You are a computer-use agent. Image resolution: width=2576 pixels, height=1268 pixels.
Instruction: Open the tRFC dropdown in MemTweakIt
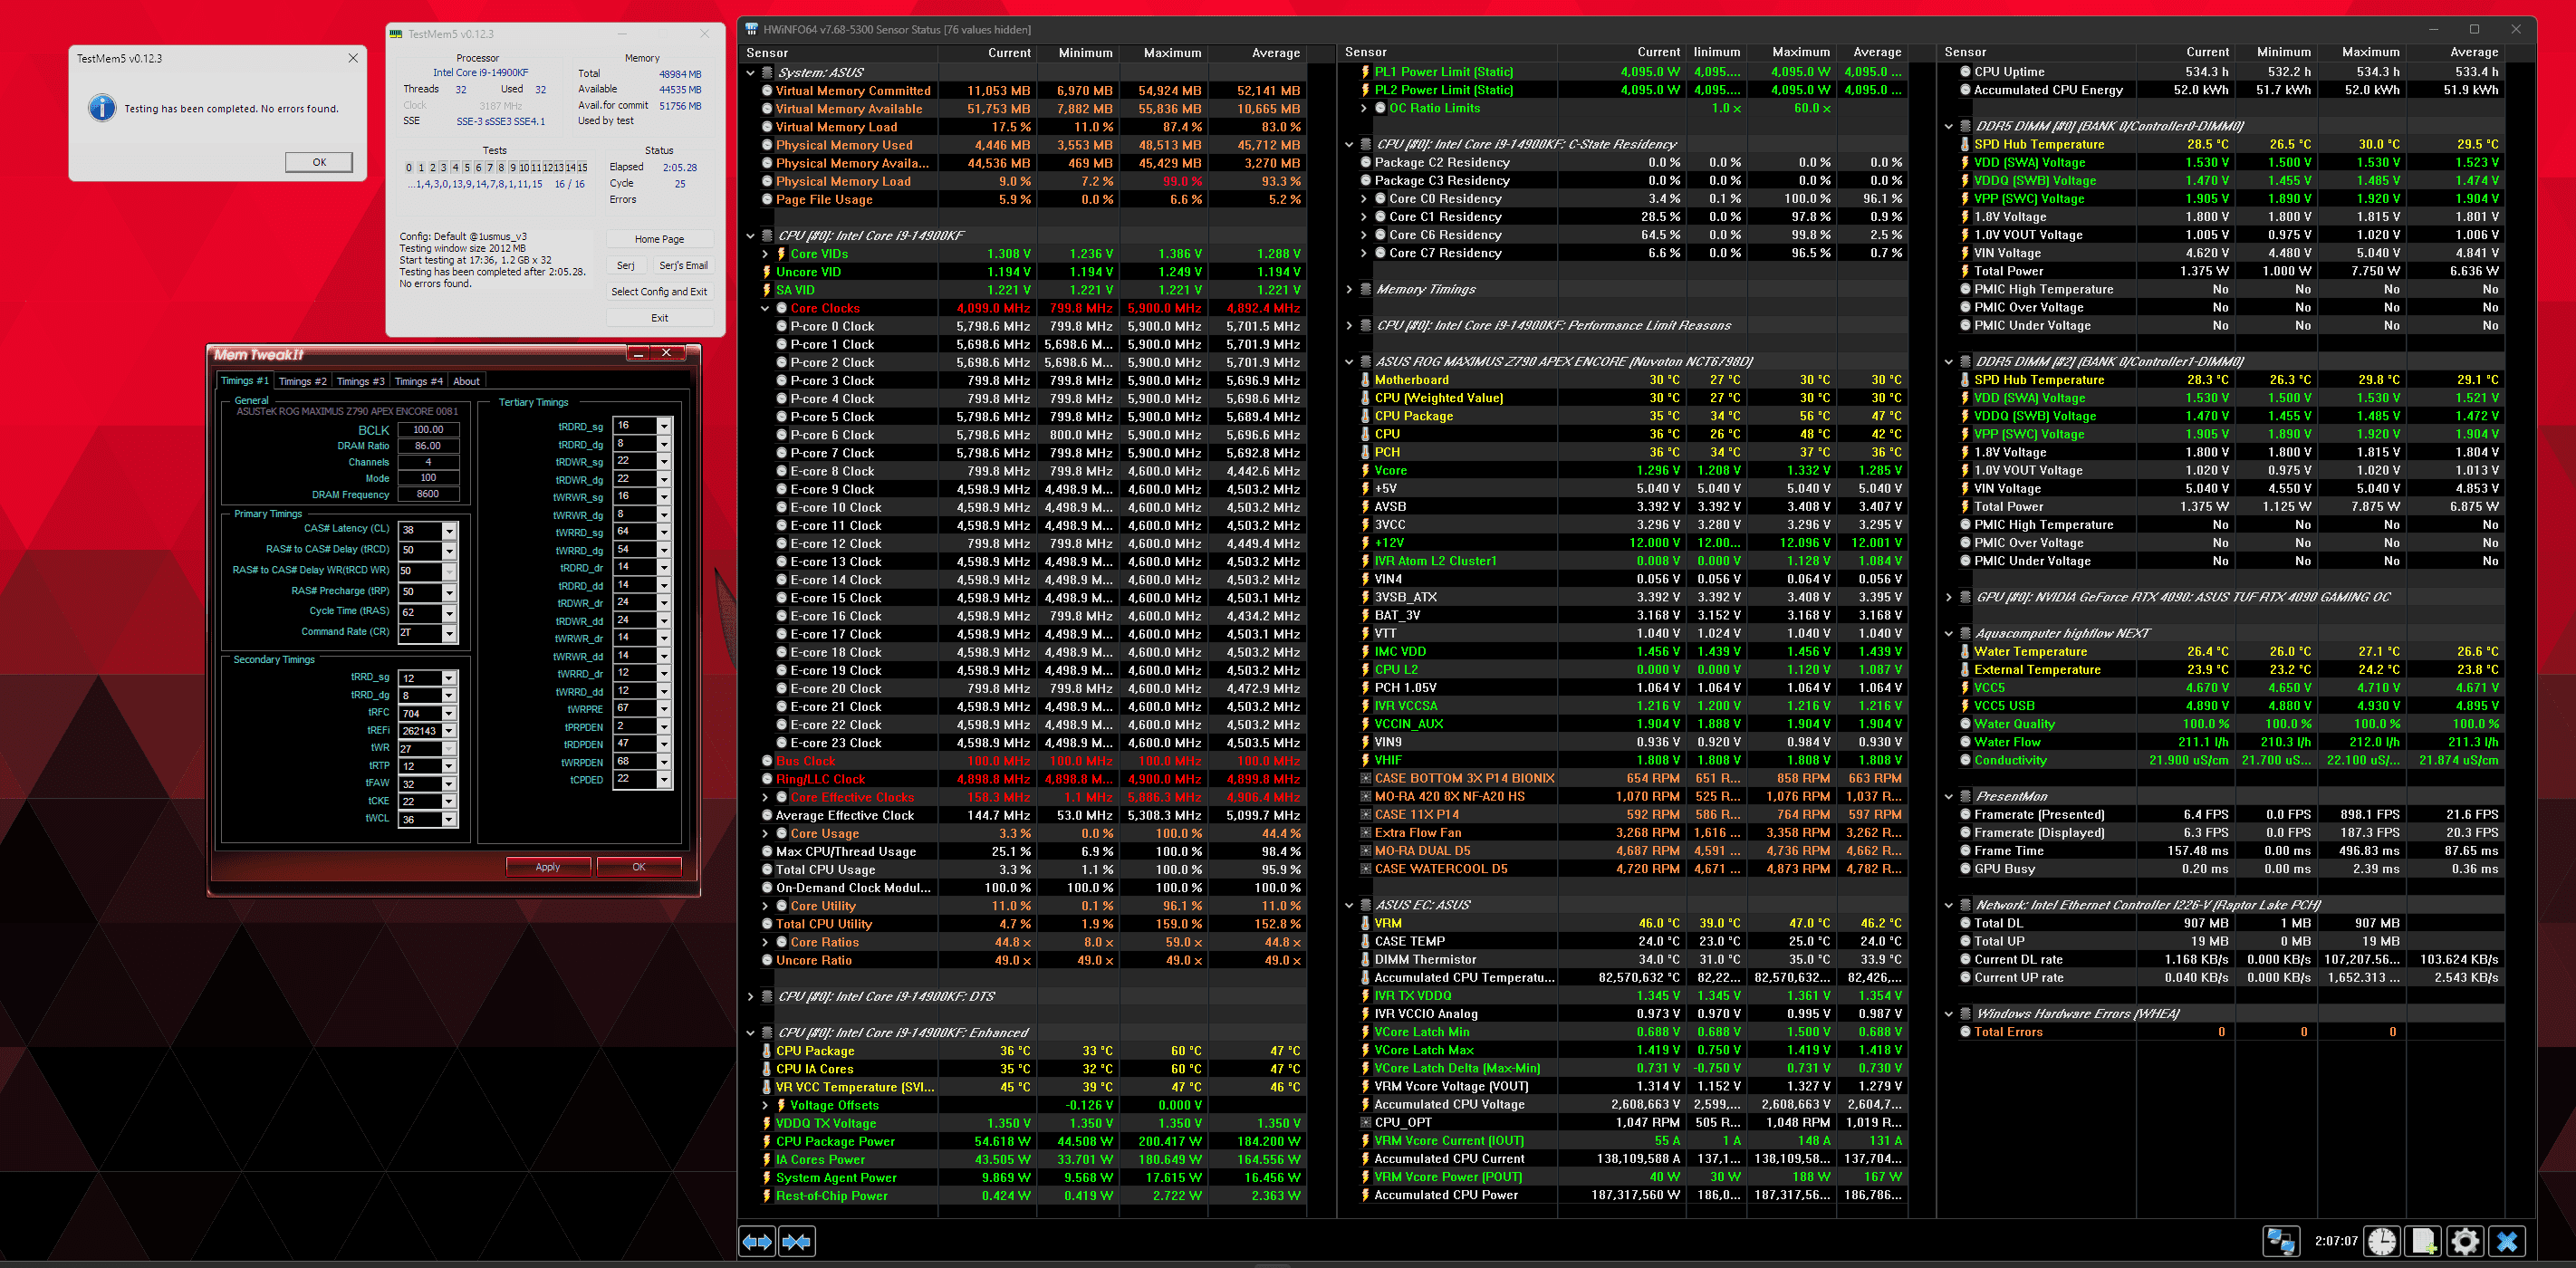449,714
